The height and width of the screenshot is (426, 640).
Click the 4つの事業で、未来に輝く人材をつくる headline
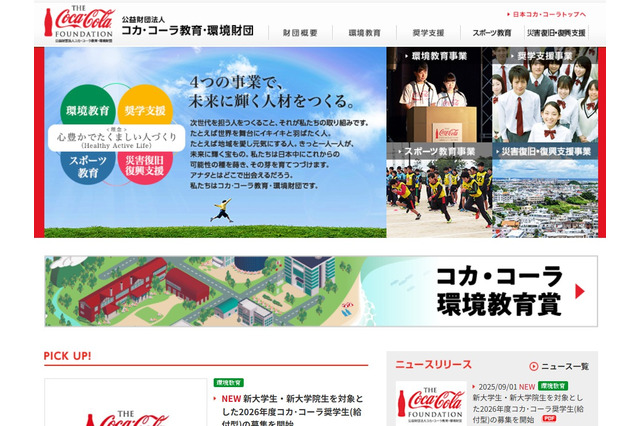(271, 92)
